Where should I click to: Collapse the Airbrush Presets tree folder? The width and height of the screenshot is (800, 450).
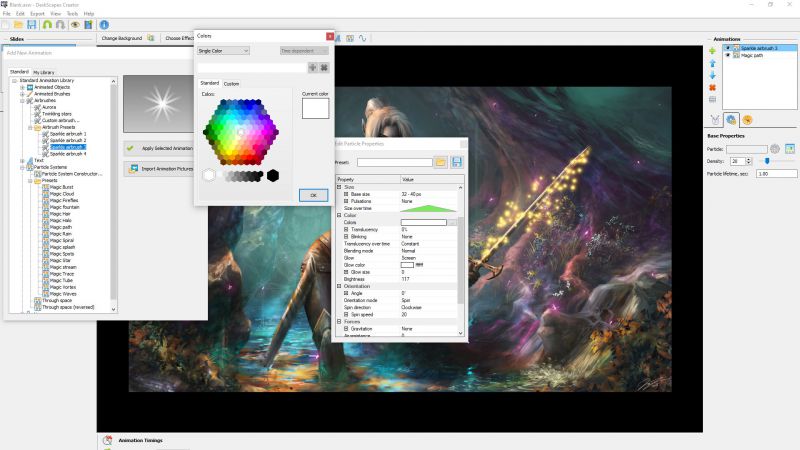[30, 127]
